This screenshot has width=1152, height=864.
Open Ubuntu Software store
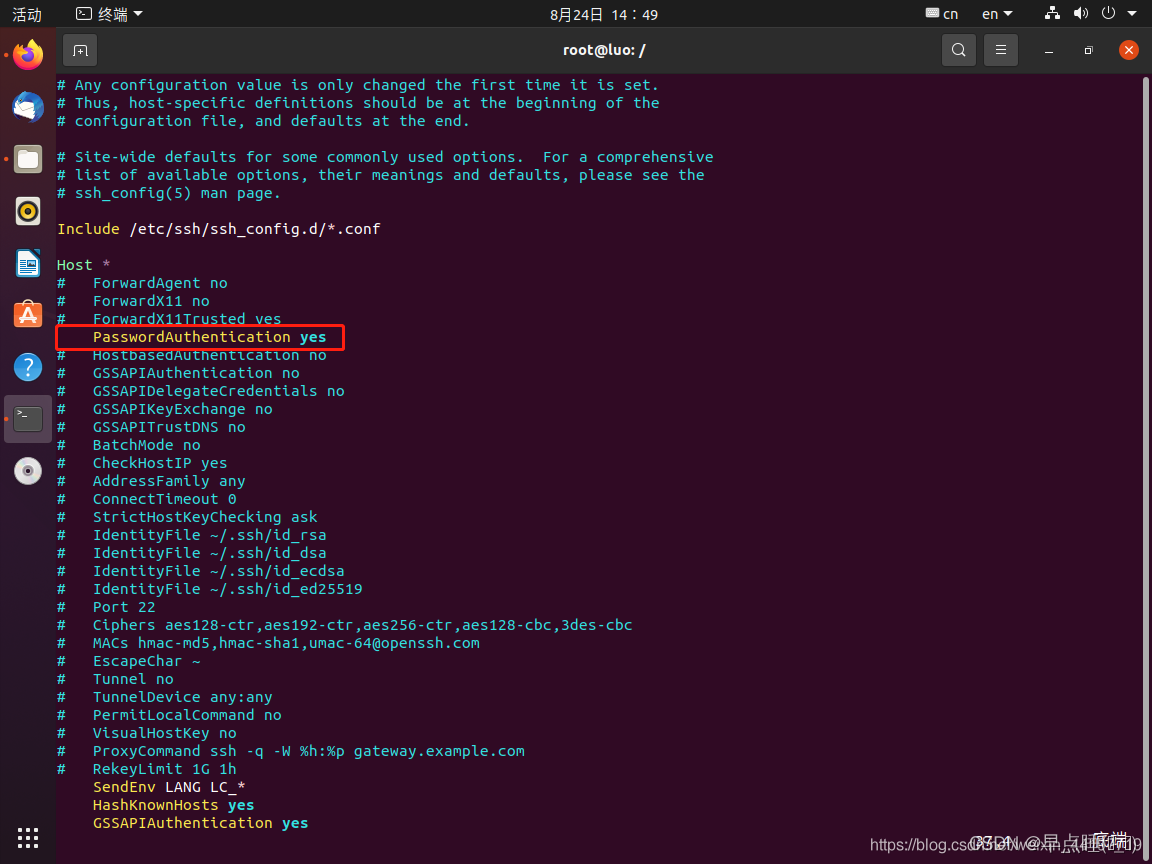[x=28, y=315]
